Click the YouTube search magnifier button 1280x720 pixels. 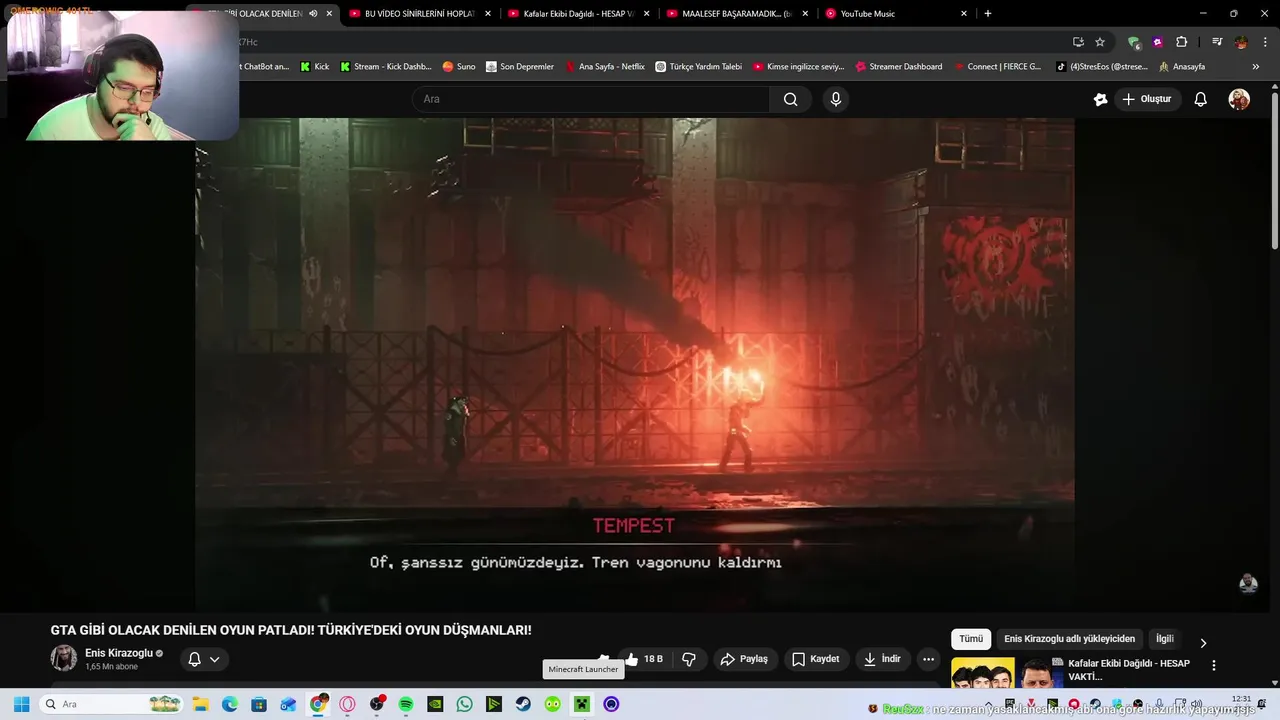tap(790, 99)
